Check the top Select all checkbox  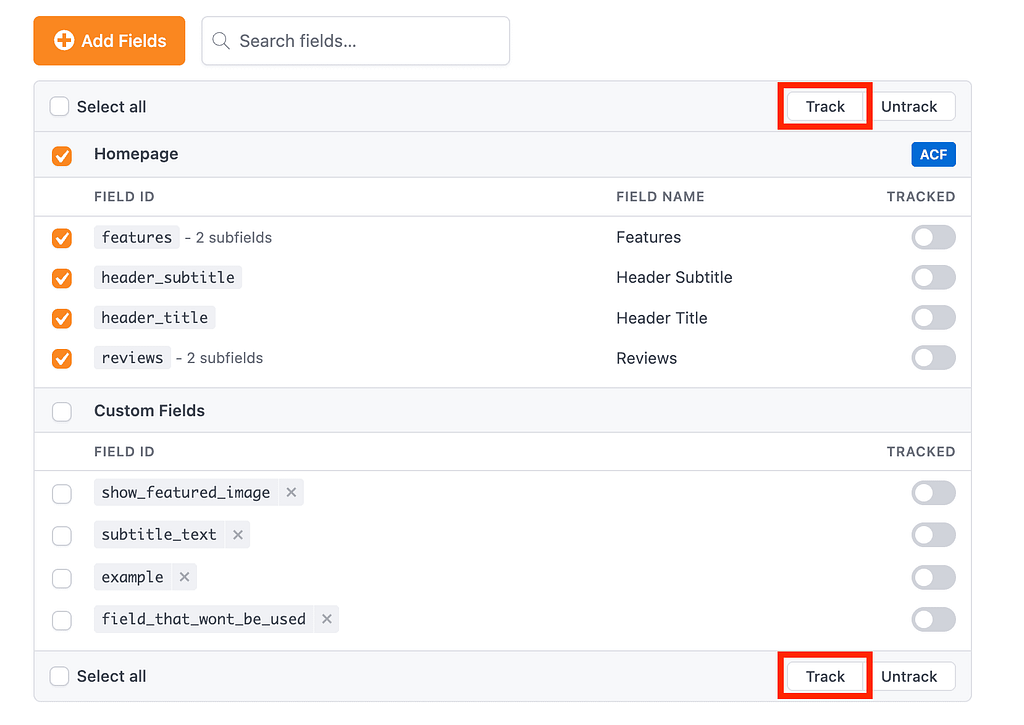pos(59,106)
